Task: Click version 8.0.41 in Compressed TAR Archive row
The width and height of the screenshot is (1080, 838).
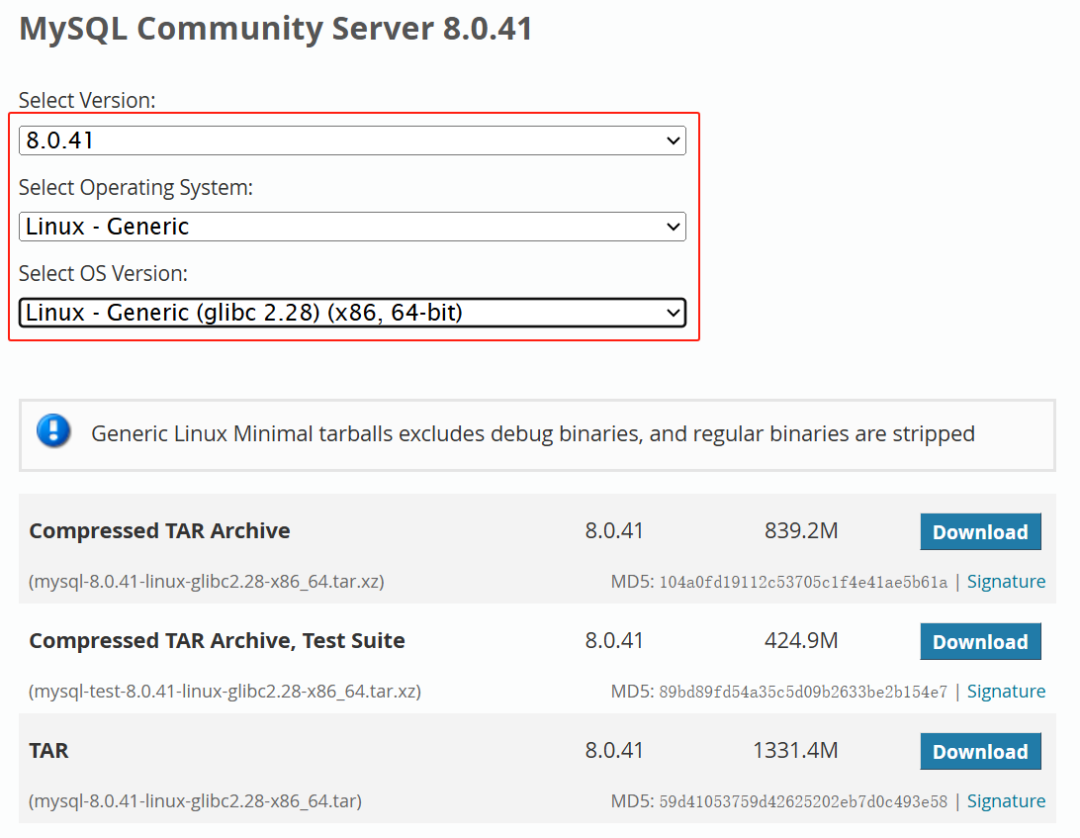Action: [x=614, y=531]
